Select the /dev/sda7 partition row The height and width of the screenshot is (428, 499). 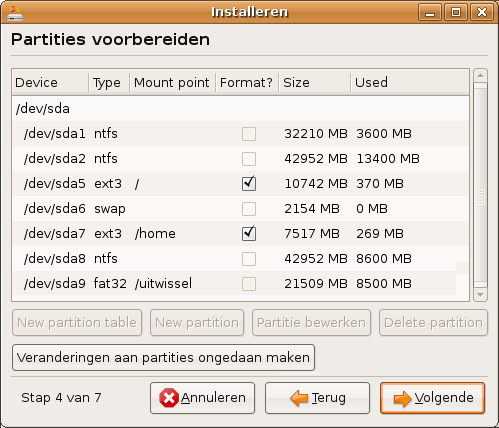pos(241,234)
